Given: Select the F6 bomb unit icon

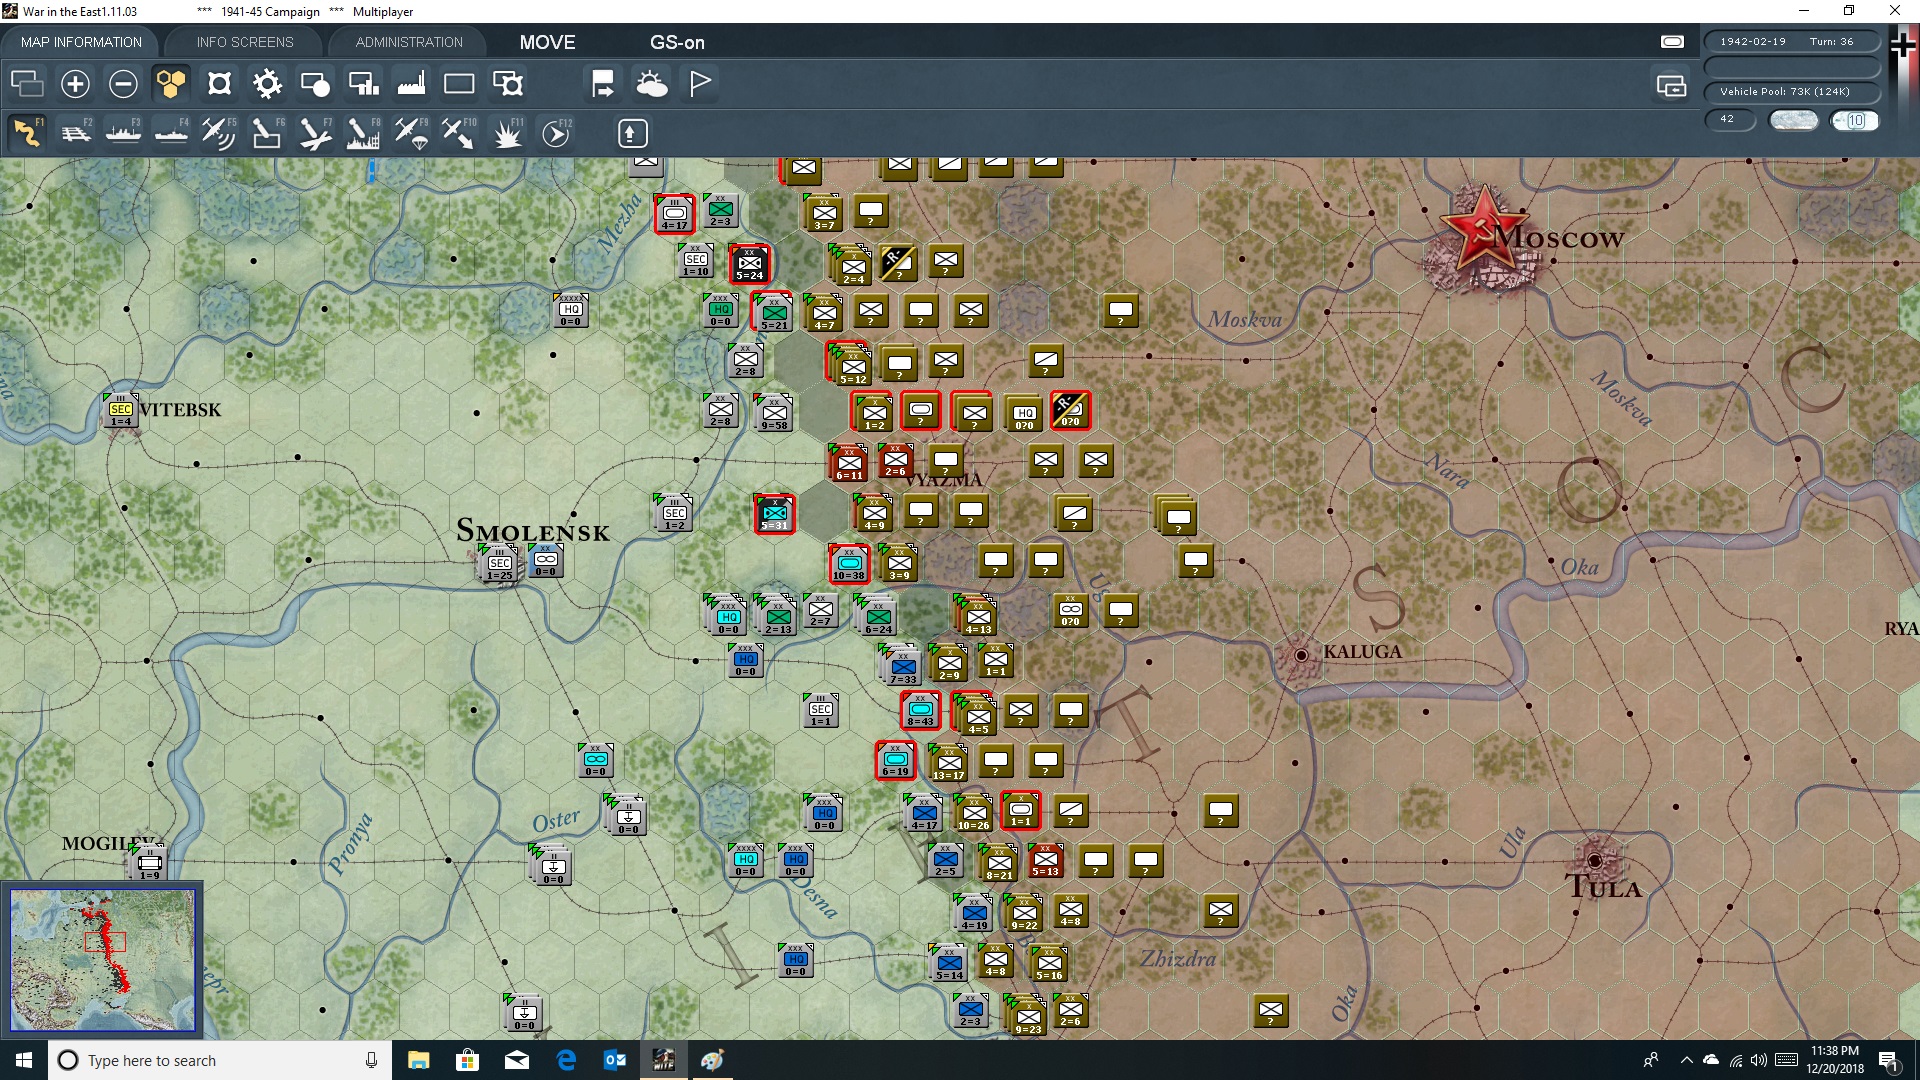Looking at the screenshot, I should (x=267, y=133).
